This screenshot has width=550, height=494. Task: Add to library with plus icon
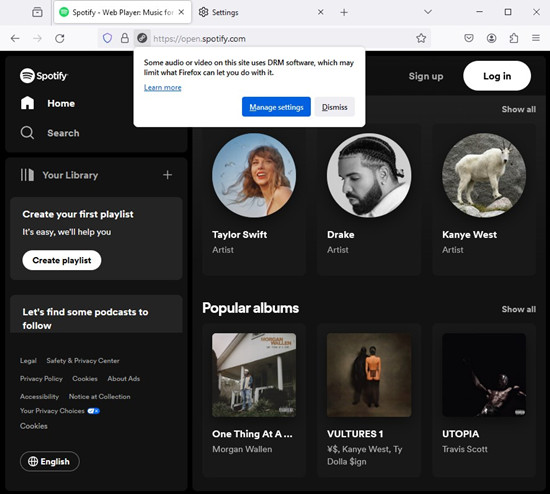click(x=168, y=175)
